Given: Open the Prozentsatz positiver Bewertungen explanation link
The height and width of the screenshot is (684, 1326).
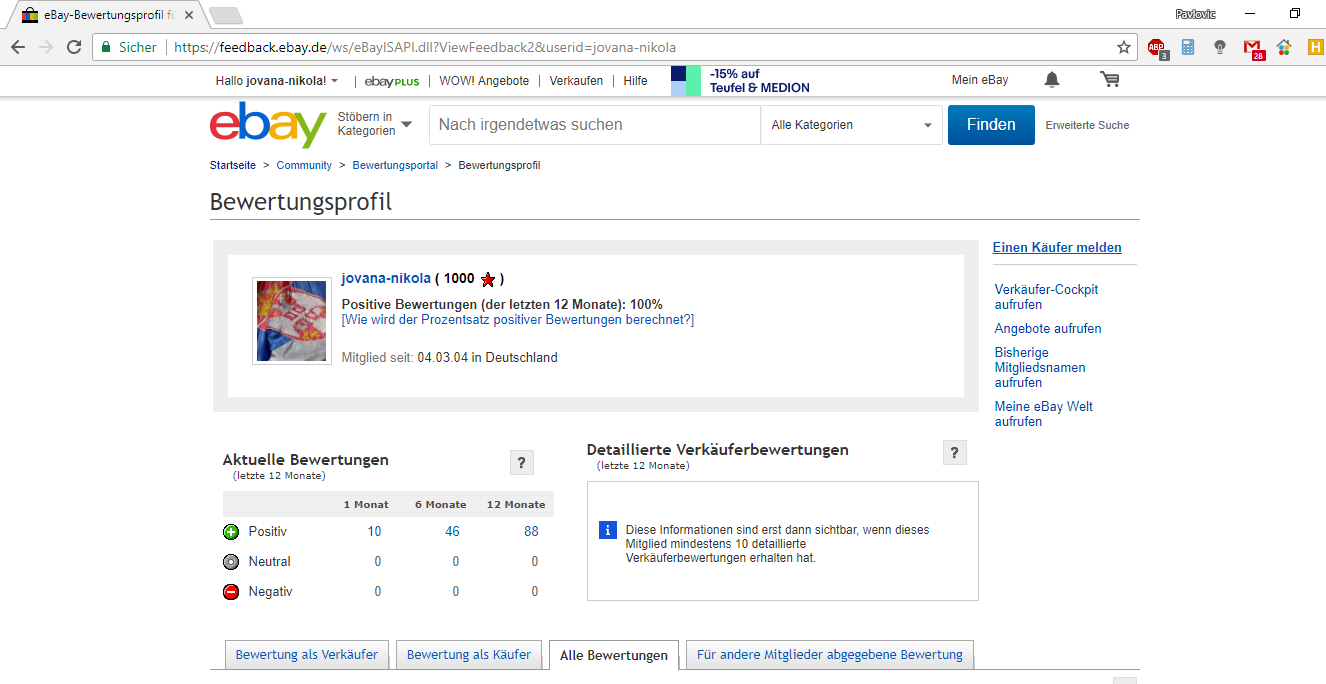Looking at the screenshot, I should tap(518, 320).
